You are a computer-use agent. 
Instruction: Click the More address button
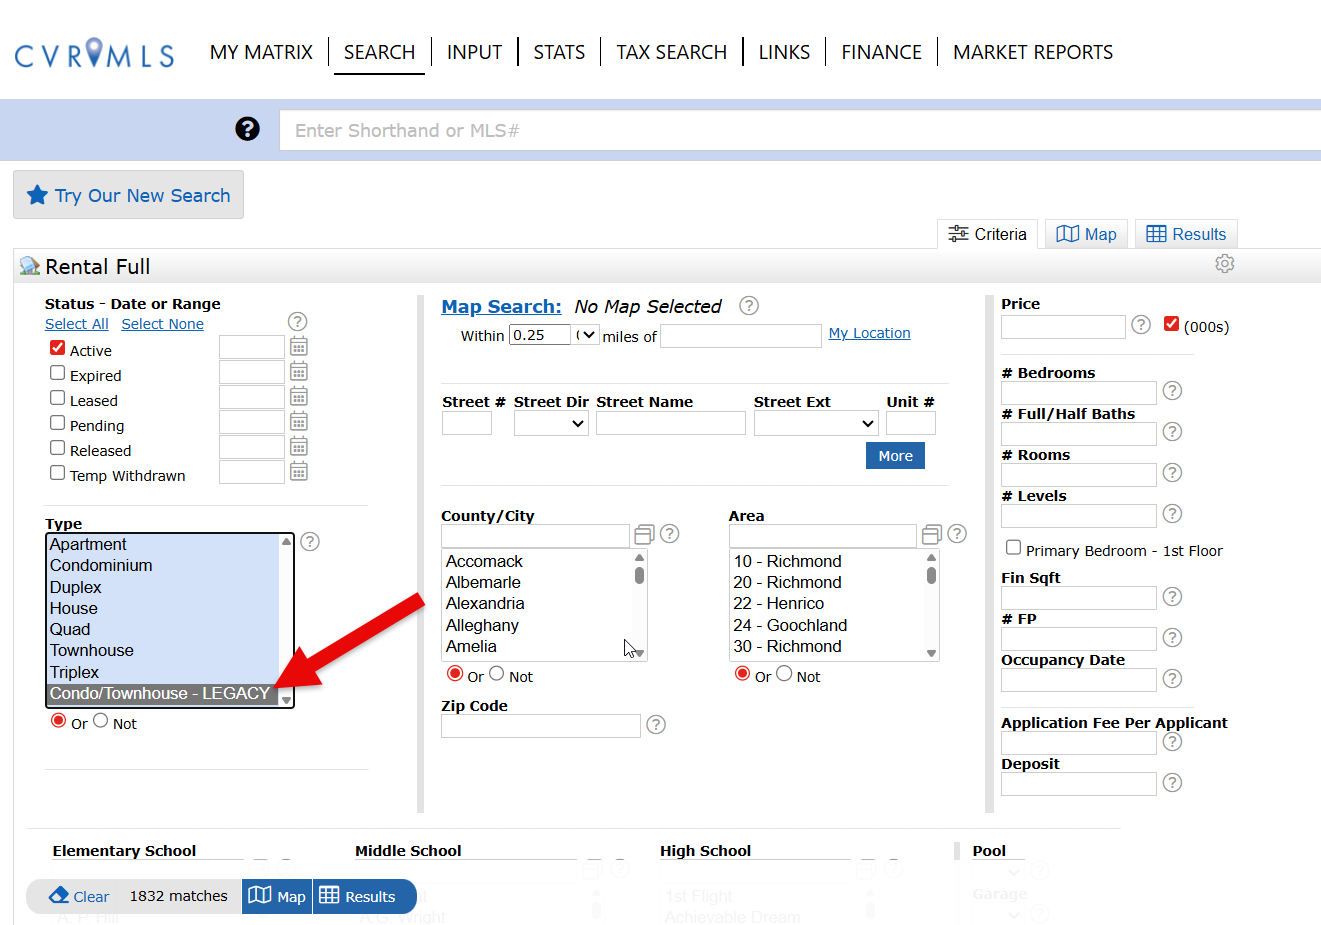point(895,456)
